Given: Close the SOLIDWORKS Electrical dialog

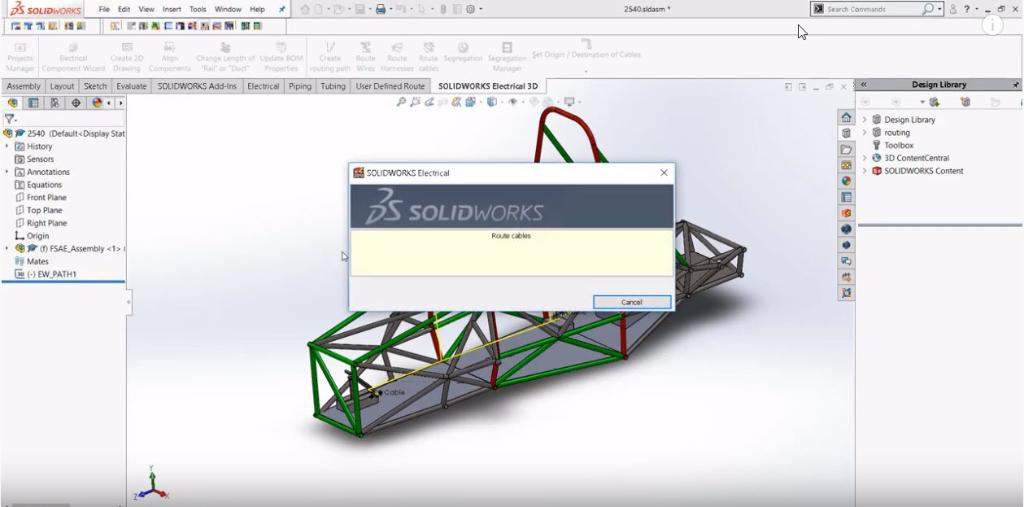Looking at the screenshot, I should pos(664,172).
